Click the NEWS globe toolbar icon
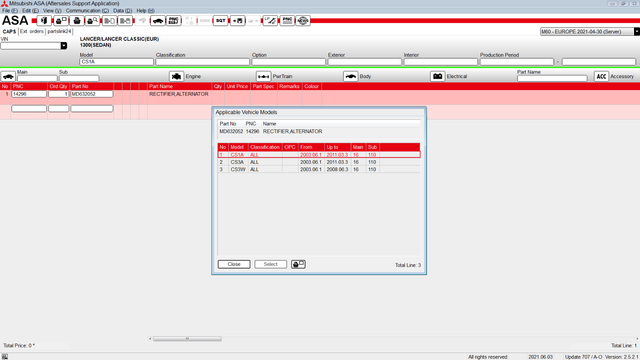 click(x=303, y=20)
